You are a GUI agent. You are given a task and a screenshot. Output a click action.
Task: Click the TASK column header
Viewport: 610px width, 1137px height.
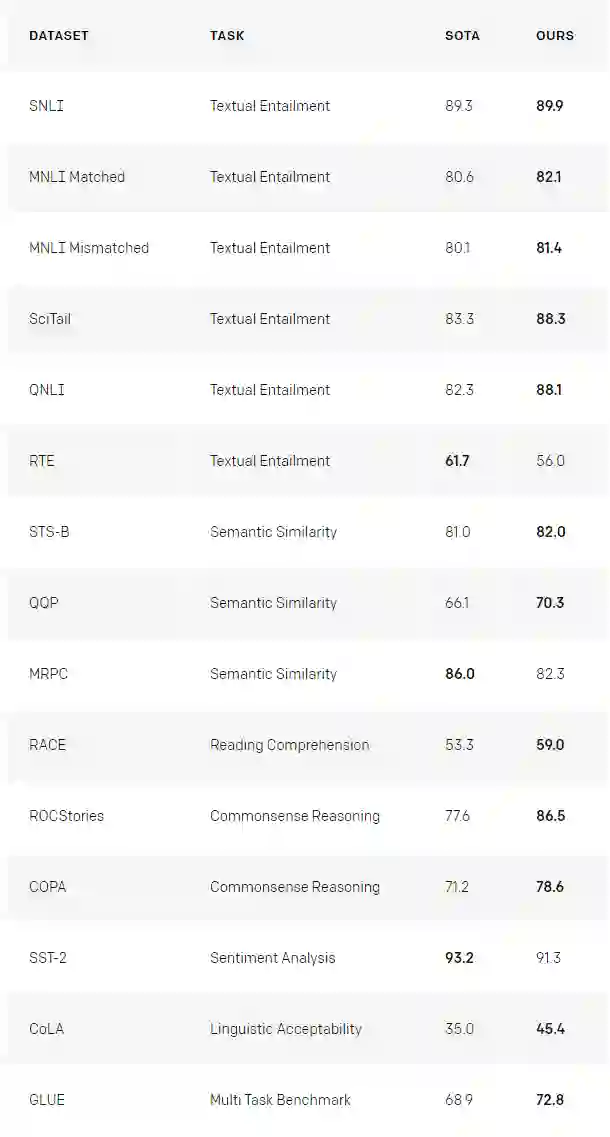pos(227,36)
